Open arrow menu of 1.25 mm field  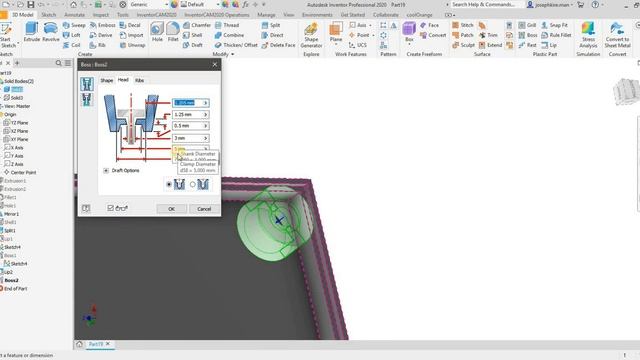[x=205, y=115]
